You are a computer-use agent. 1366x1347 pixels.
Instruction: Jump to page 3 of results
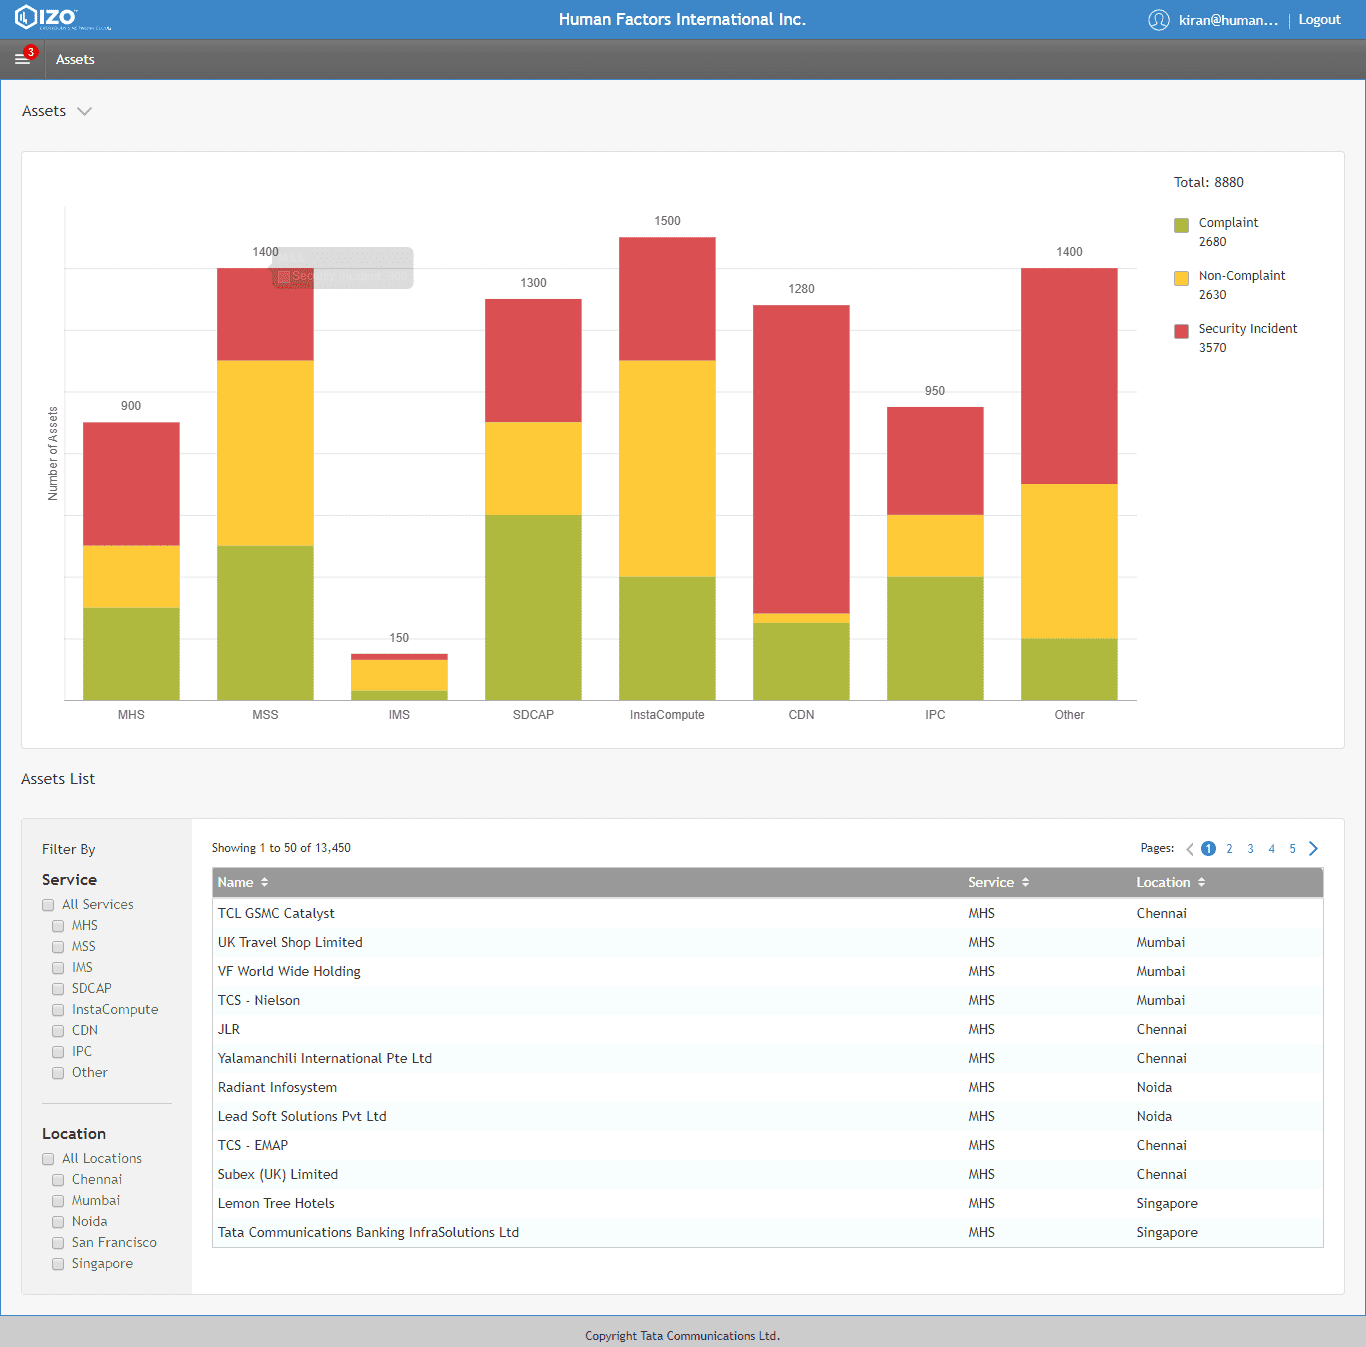point(1250,849)
